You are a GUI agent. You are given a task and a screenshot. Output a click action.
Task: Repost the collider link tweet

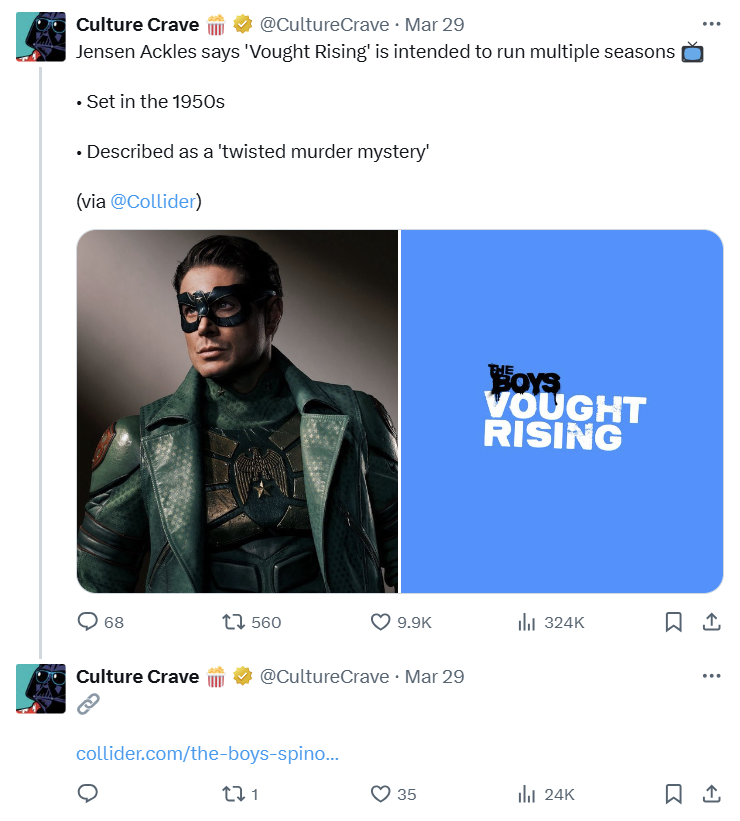point(233,794)
